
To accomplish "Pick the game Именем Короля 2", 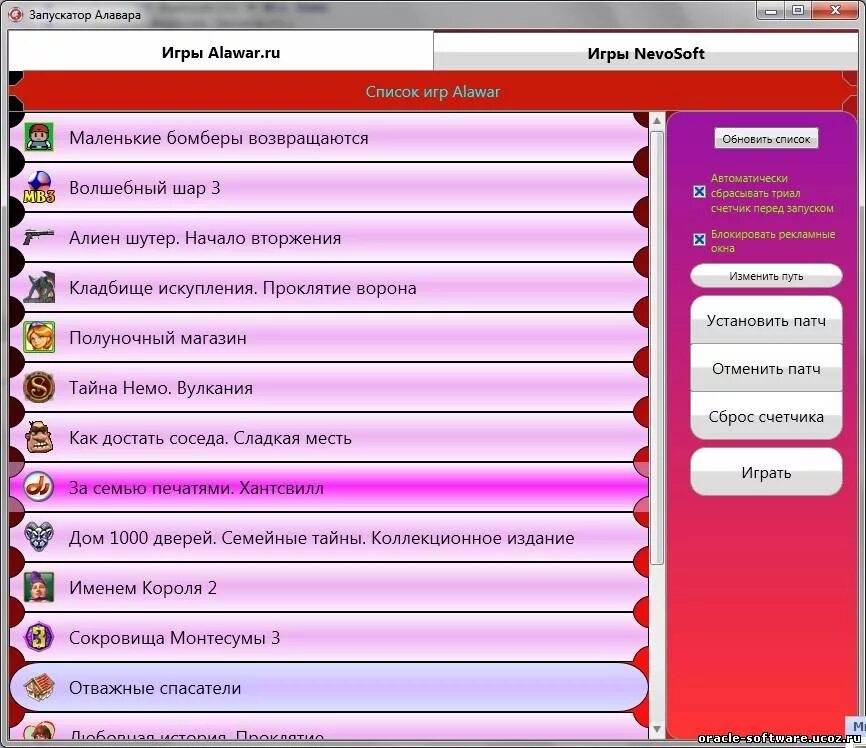I will point(329,587).
